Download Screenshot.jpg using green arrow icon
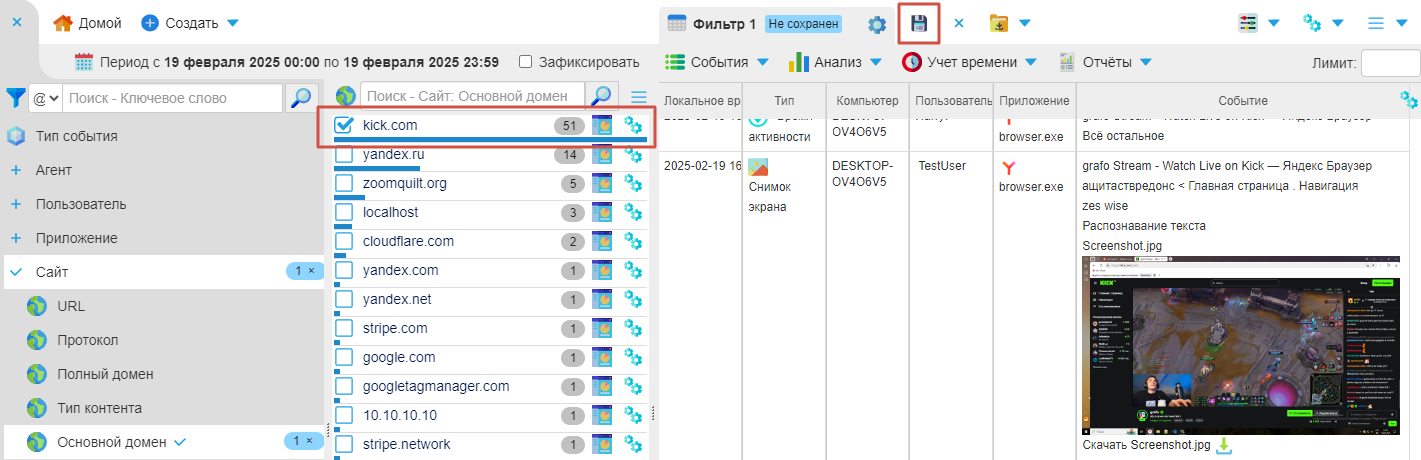Image resolution: width=1421 pixels, height=460 pixels. [1224, 446]
